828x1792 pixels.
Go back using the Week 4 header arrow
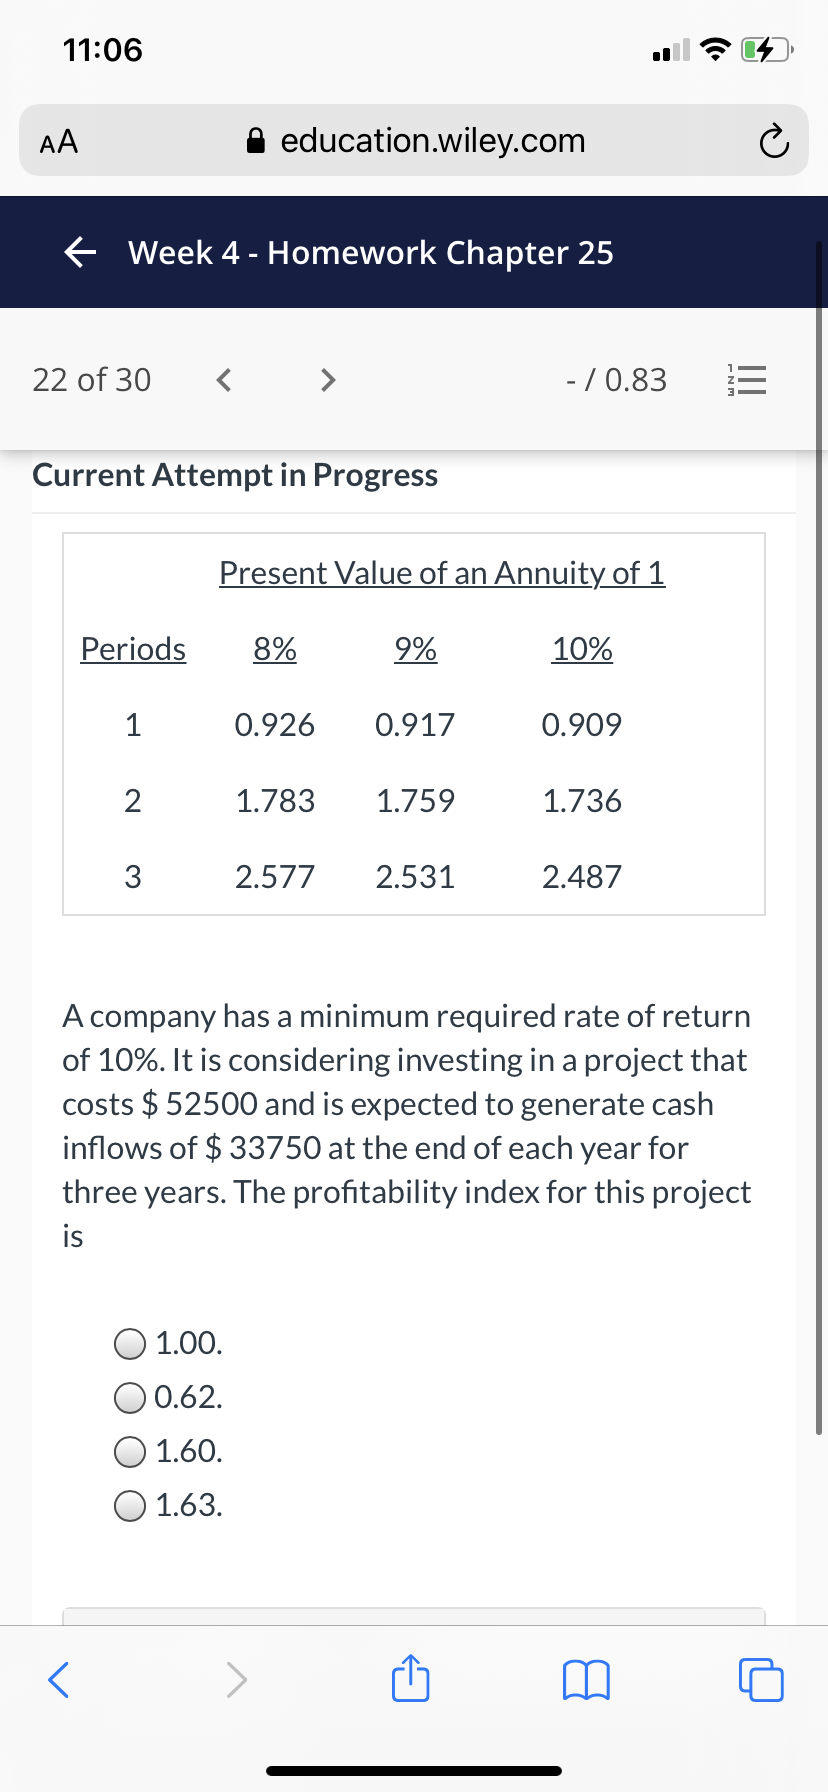click(x=81, y=253)
